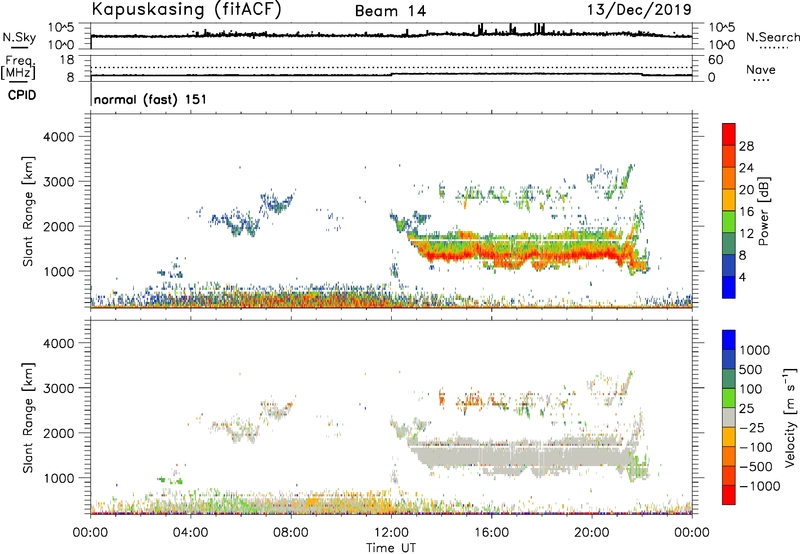
Task: Click the gray segment of the velocity colorbar
Action: (x=729, y=417)
